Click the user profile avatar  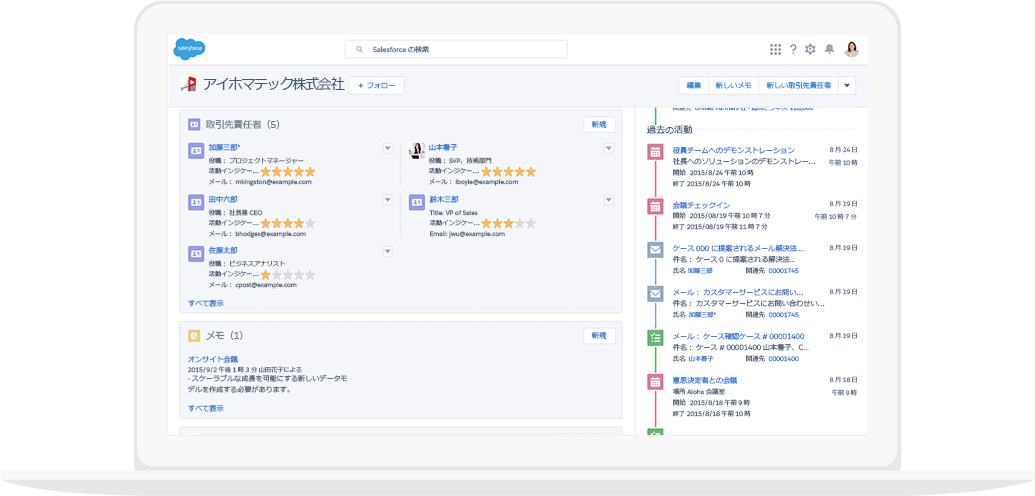tap(852, 49)
